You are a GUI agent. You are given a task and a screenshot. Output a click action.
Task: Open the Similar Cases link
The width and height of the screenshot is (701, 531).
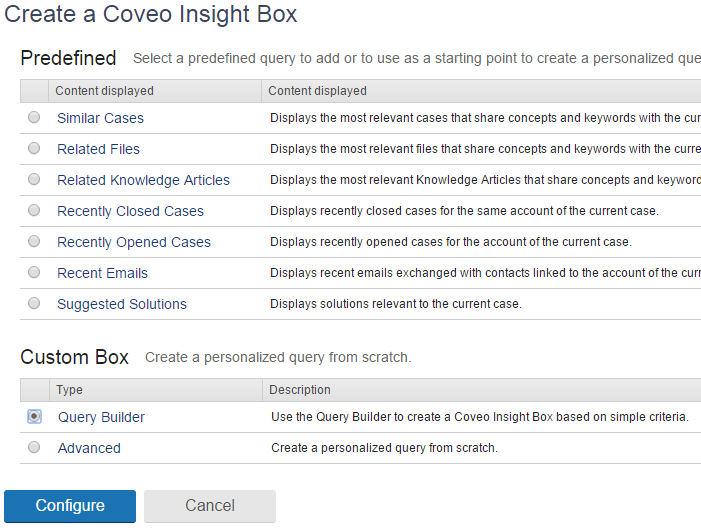coord(101,118)
